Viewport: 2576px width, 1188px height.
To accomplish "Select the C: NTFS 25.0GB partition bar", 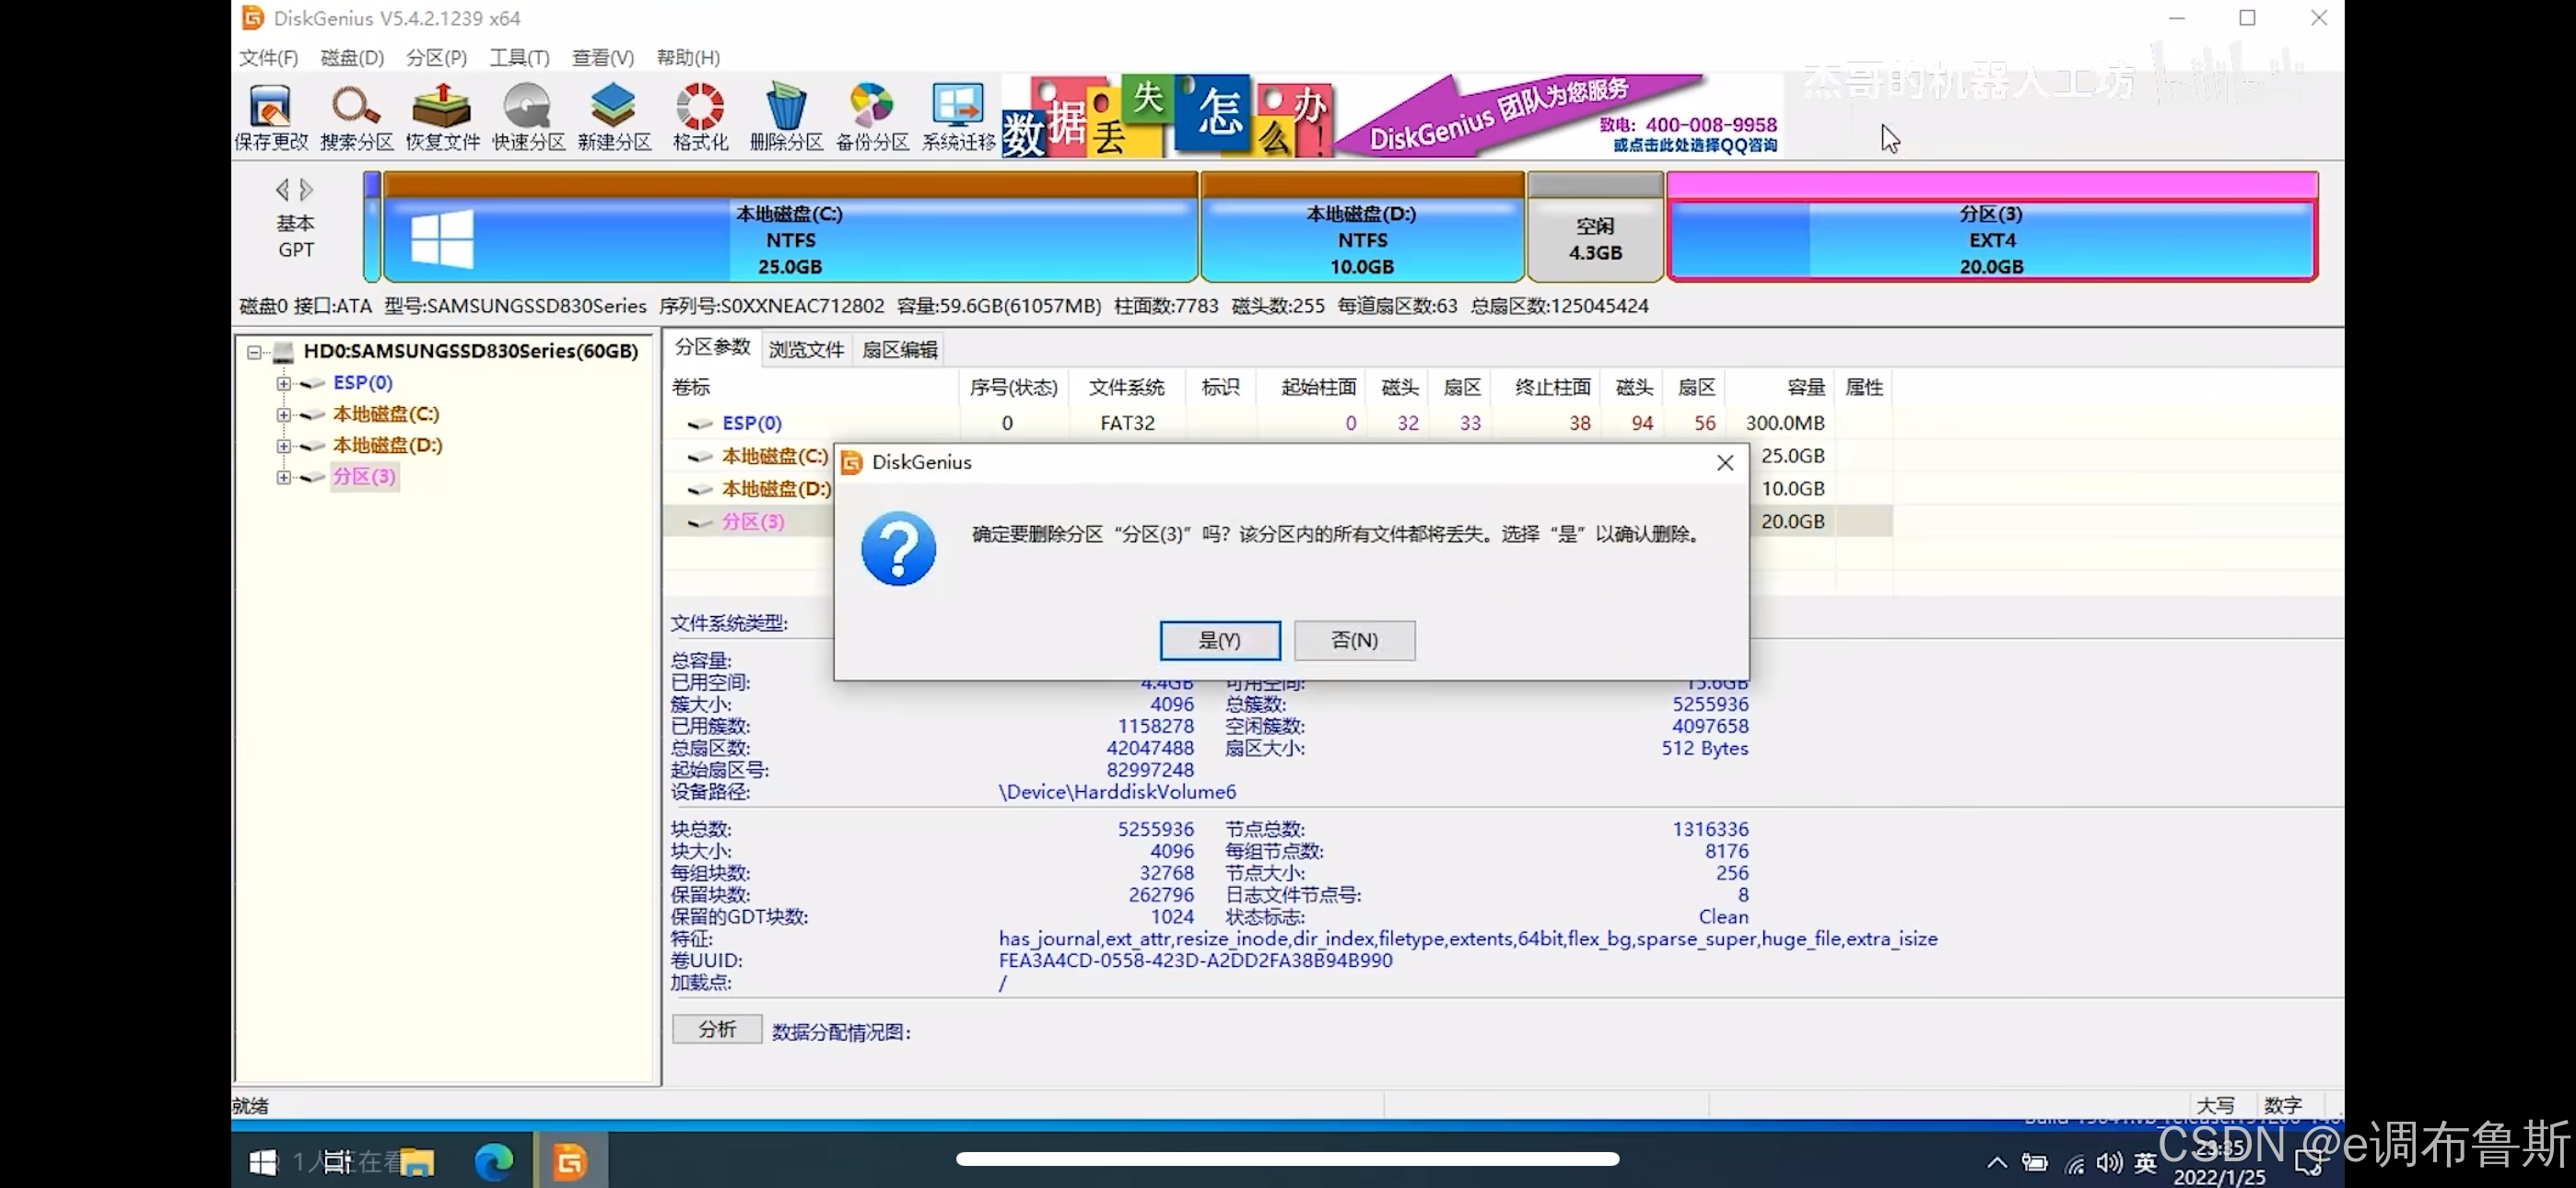I will pos(790,227).
